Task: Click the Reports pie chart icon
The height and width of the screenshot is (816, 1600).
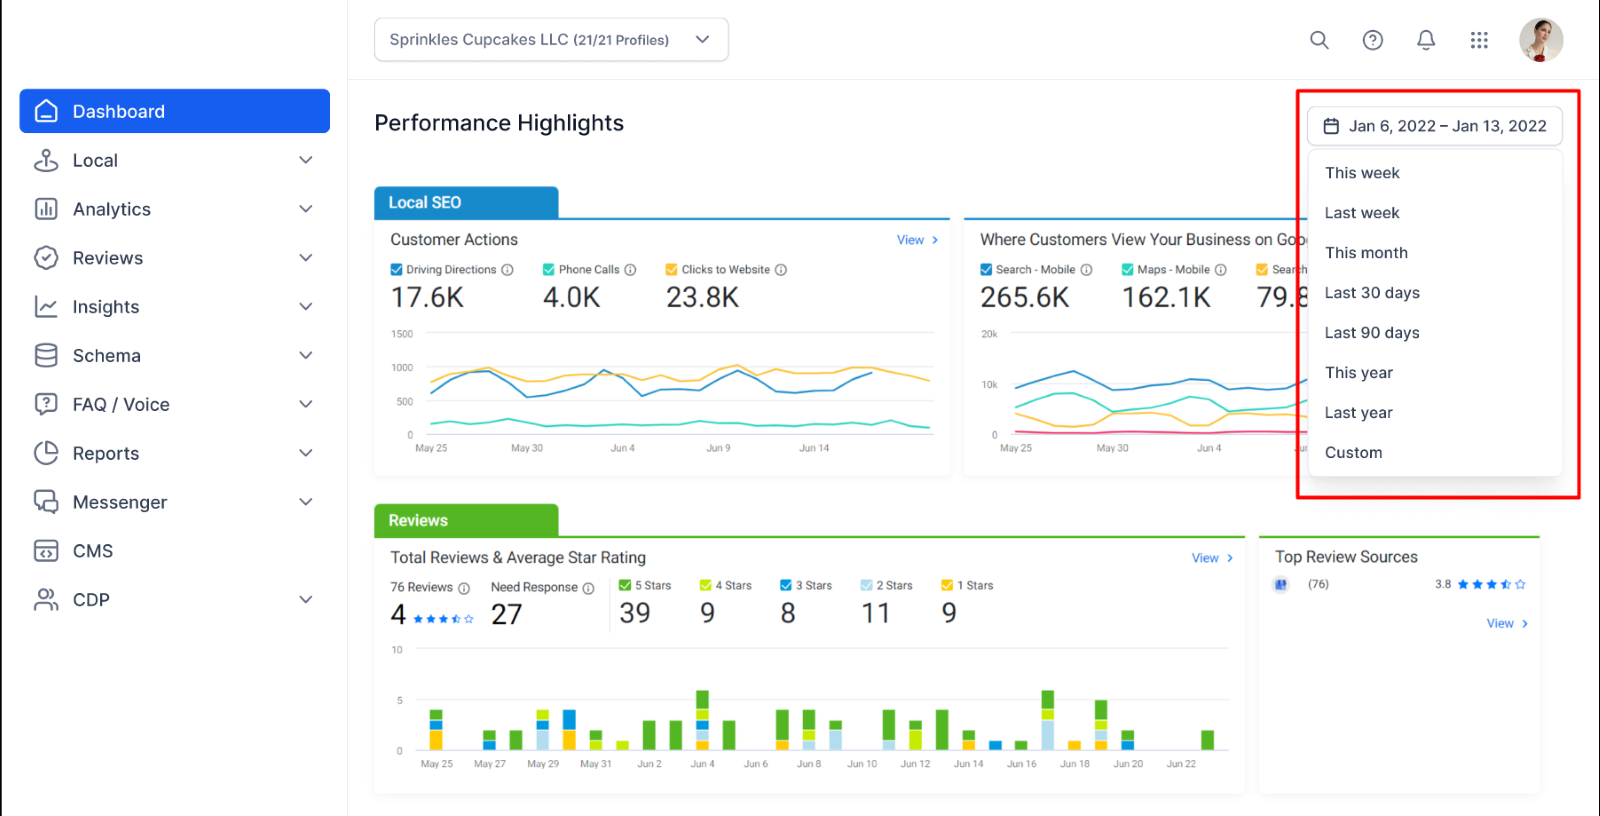Action: (x=46, y=453)
